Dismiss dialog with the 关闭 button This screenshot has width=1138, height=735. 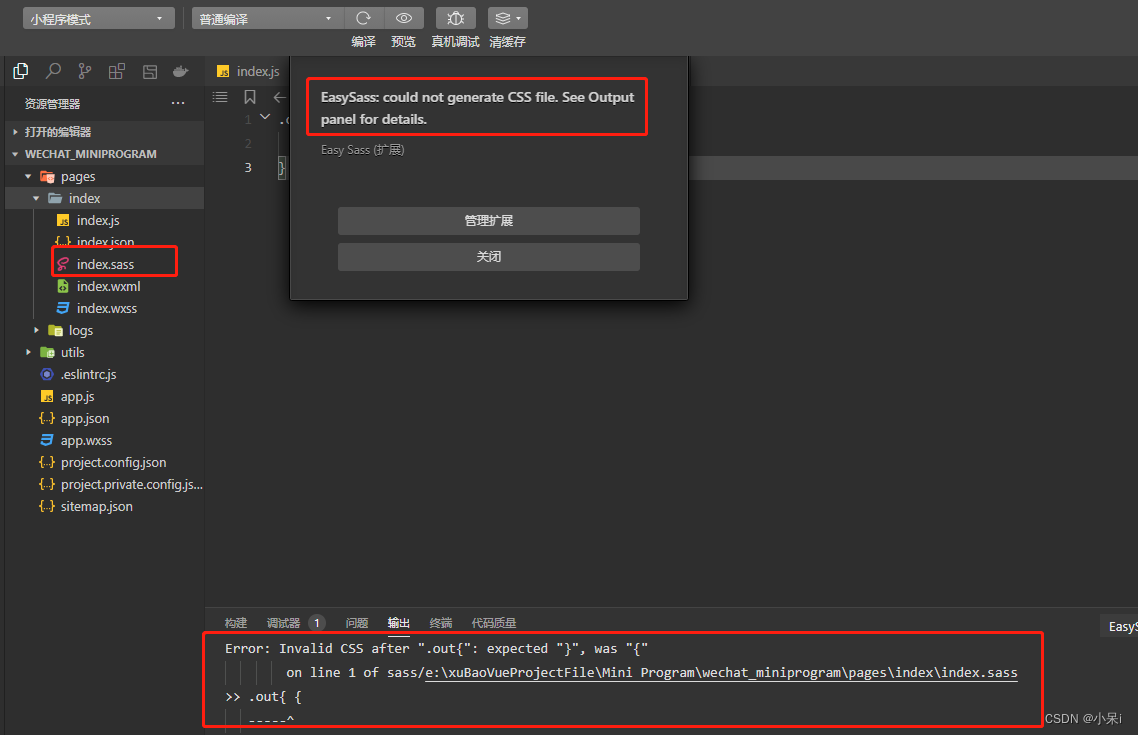tap(488, 257)
